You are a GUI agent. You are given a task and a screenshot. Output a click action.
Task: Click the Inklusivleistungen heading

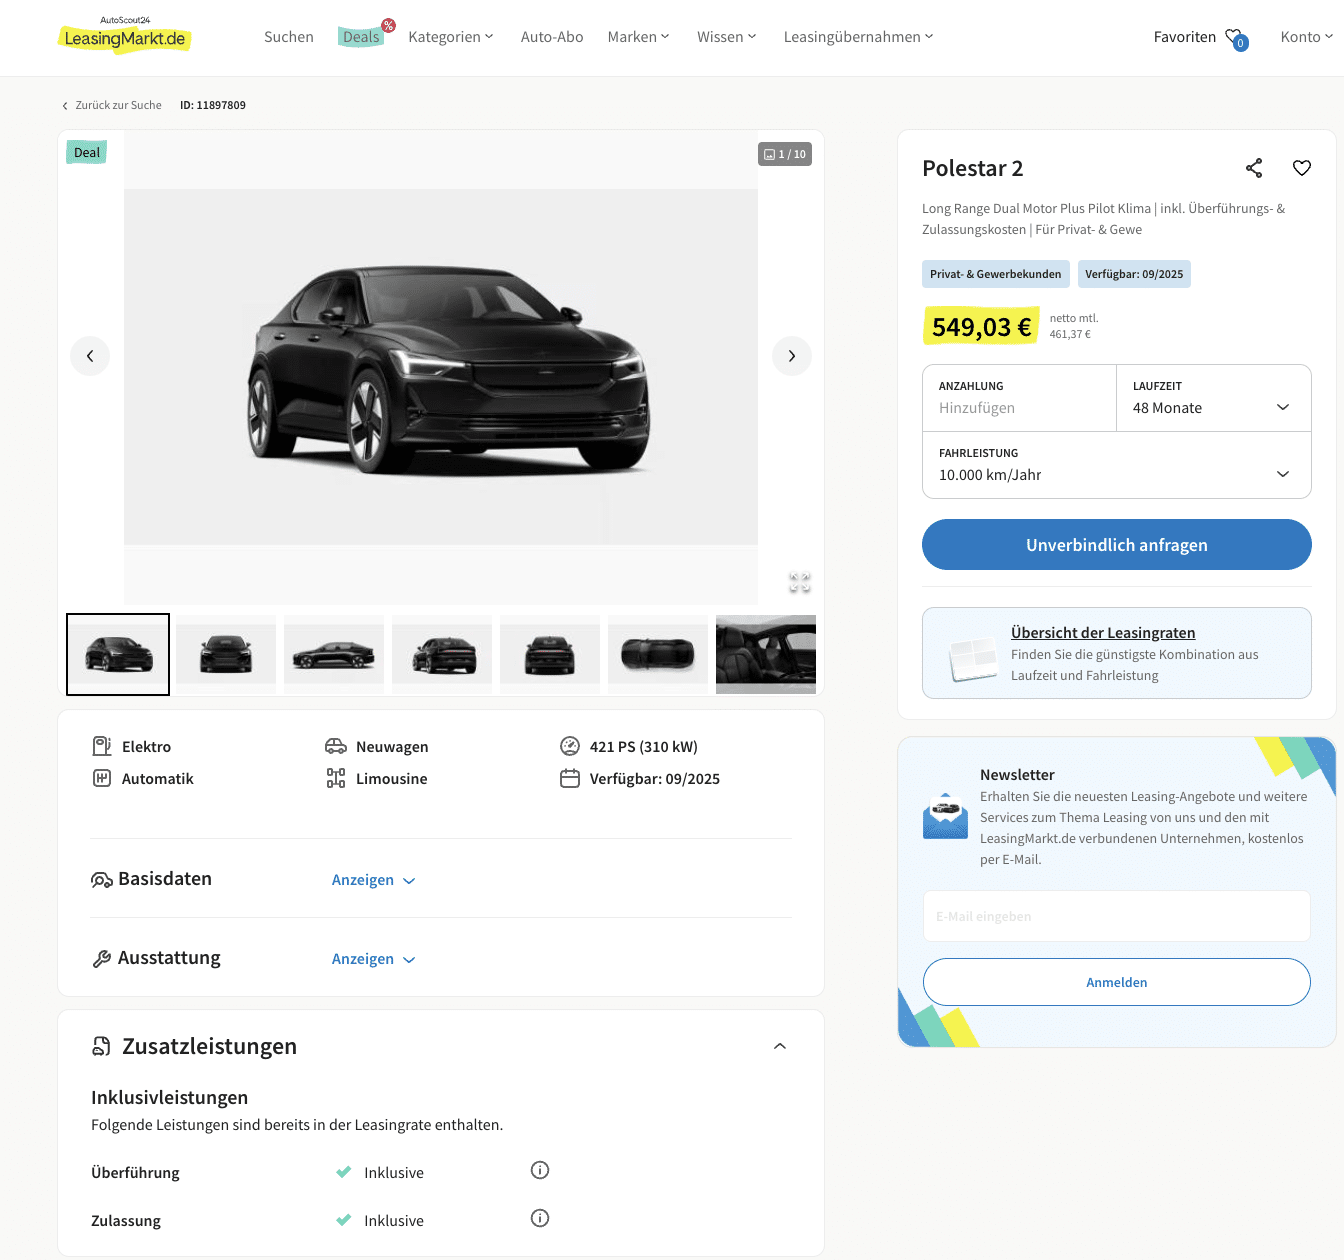tap(170, 1097)
